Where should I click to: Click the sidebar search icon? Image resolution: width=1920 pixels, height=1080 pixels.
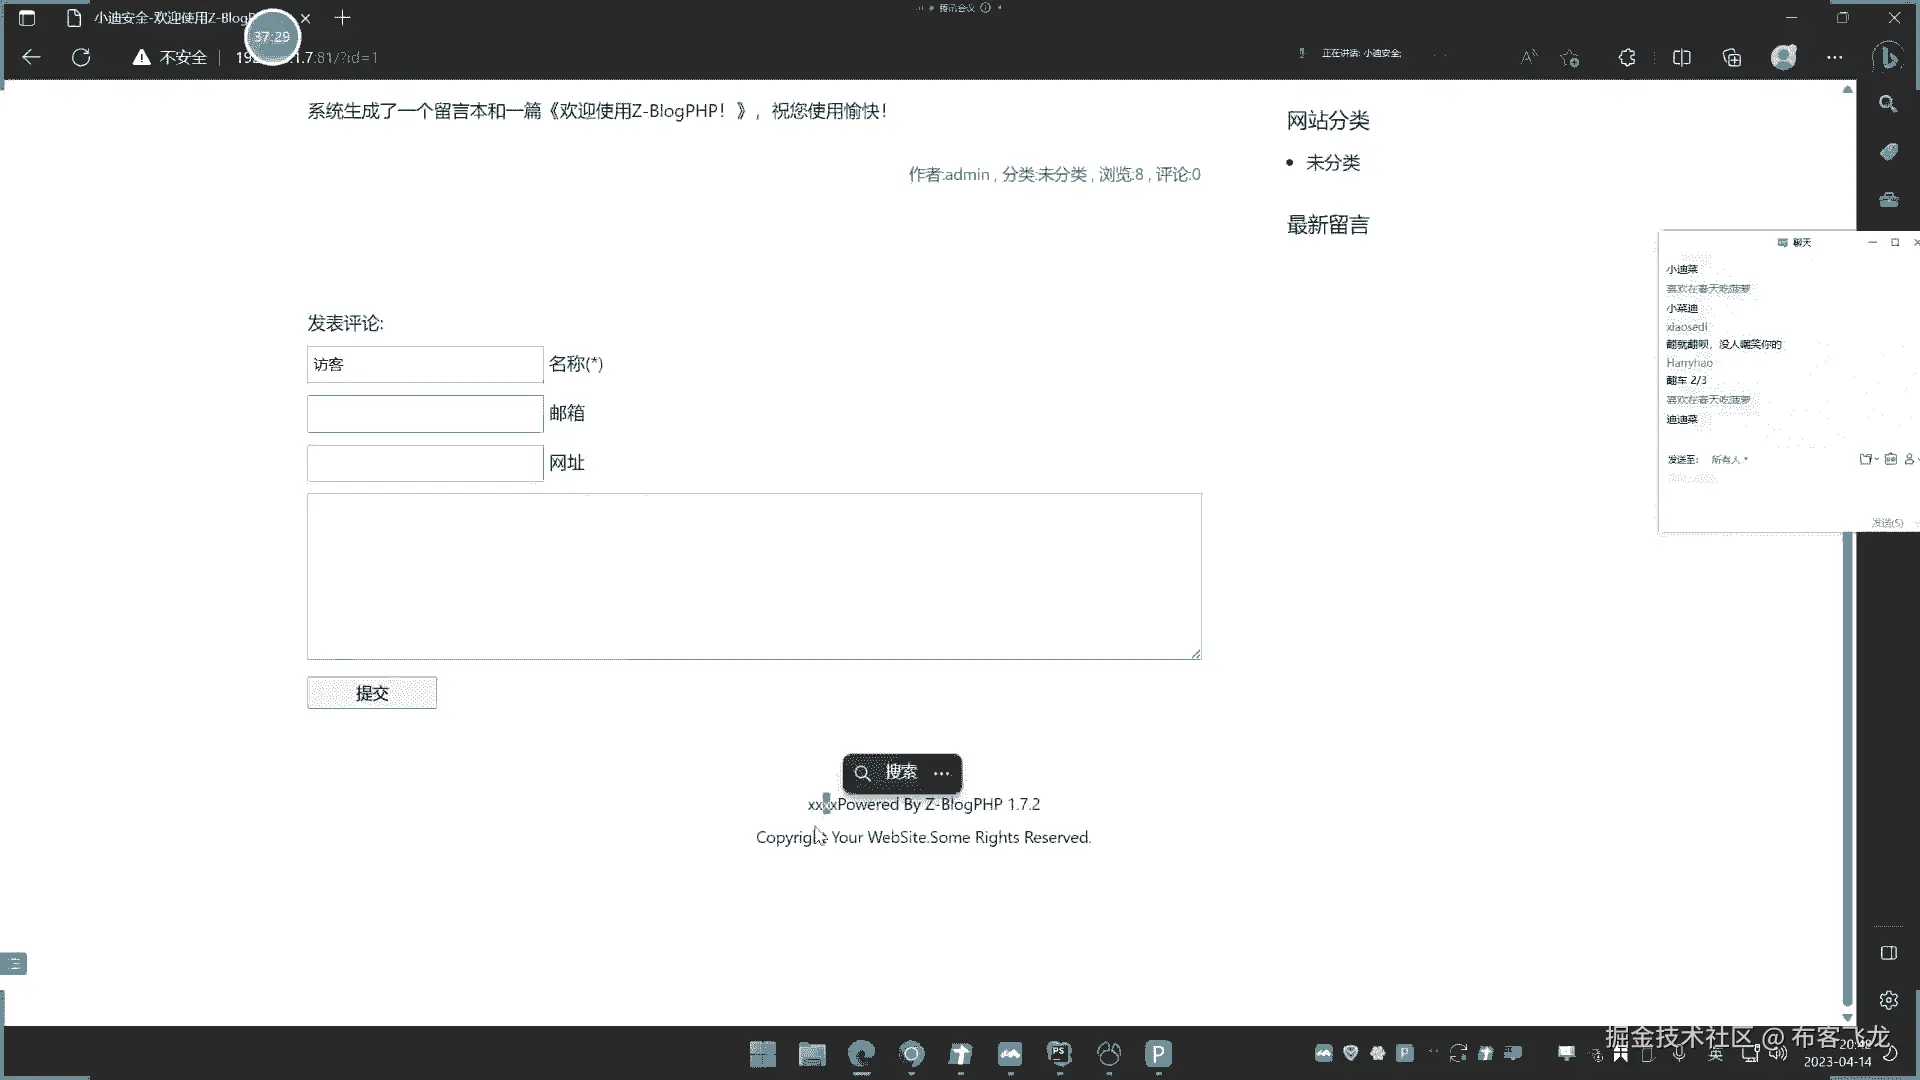coord(1888,104)
